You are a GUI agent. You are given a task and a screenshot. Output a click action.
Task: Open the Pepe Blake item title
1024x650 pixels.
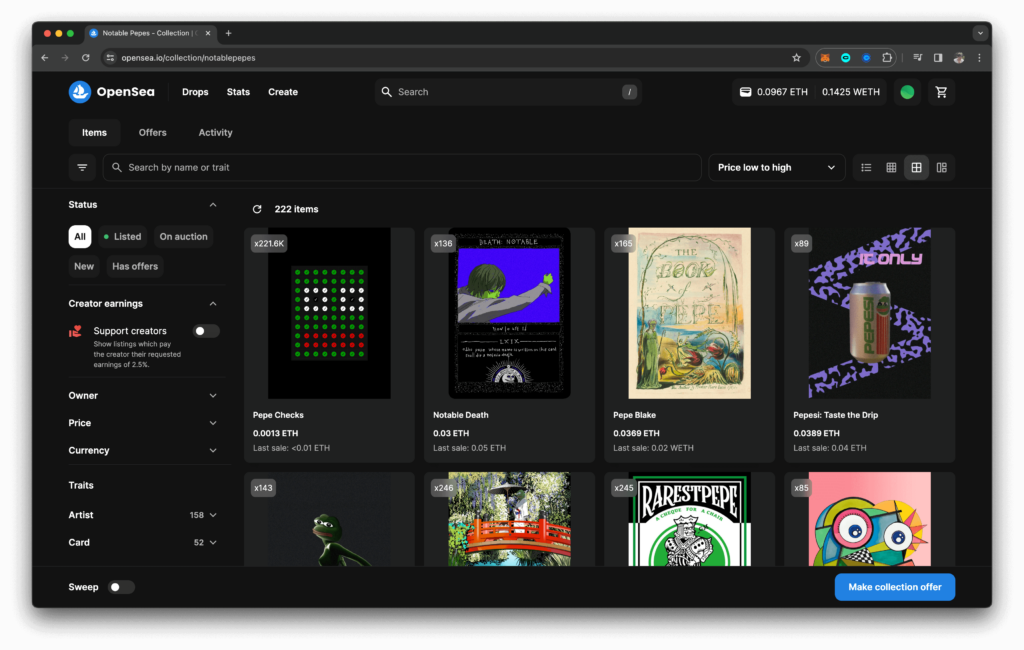pyautogui.click(x=634, y=415)
